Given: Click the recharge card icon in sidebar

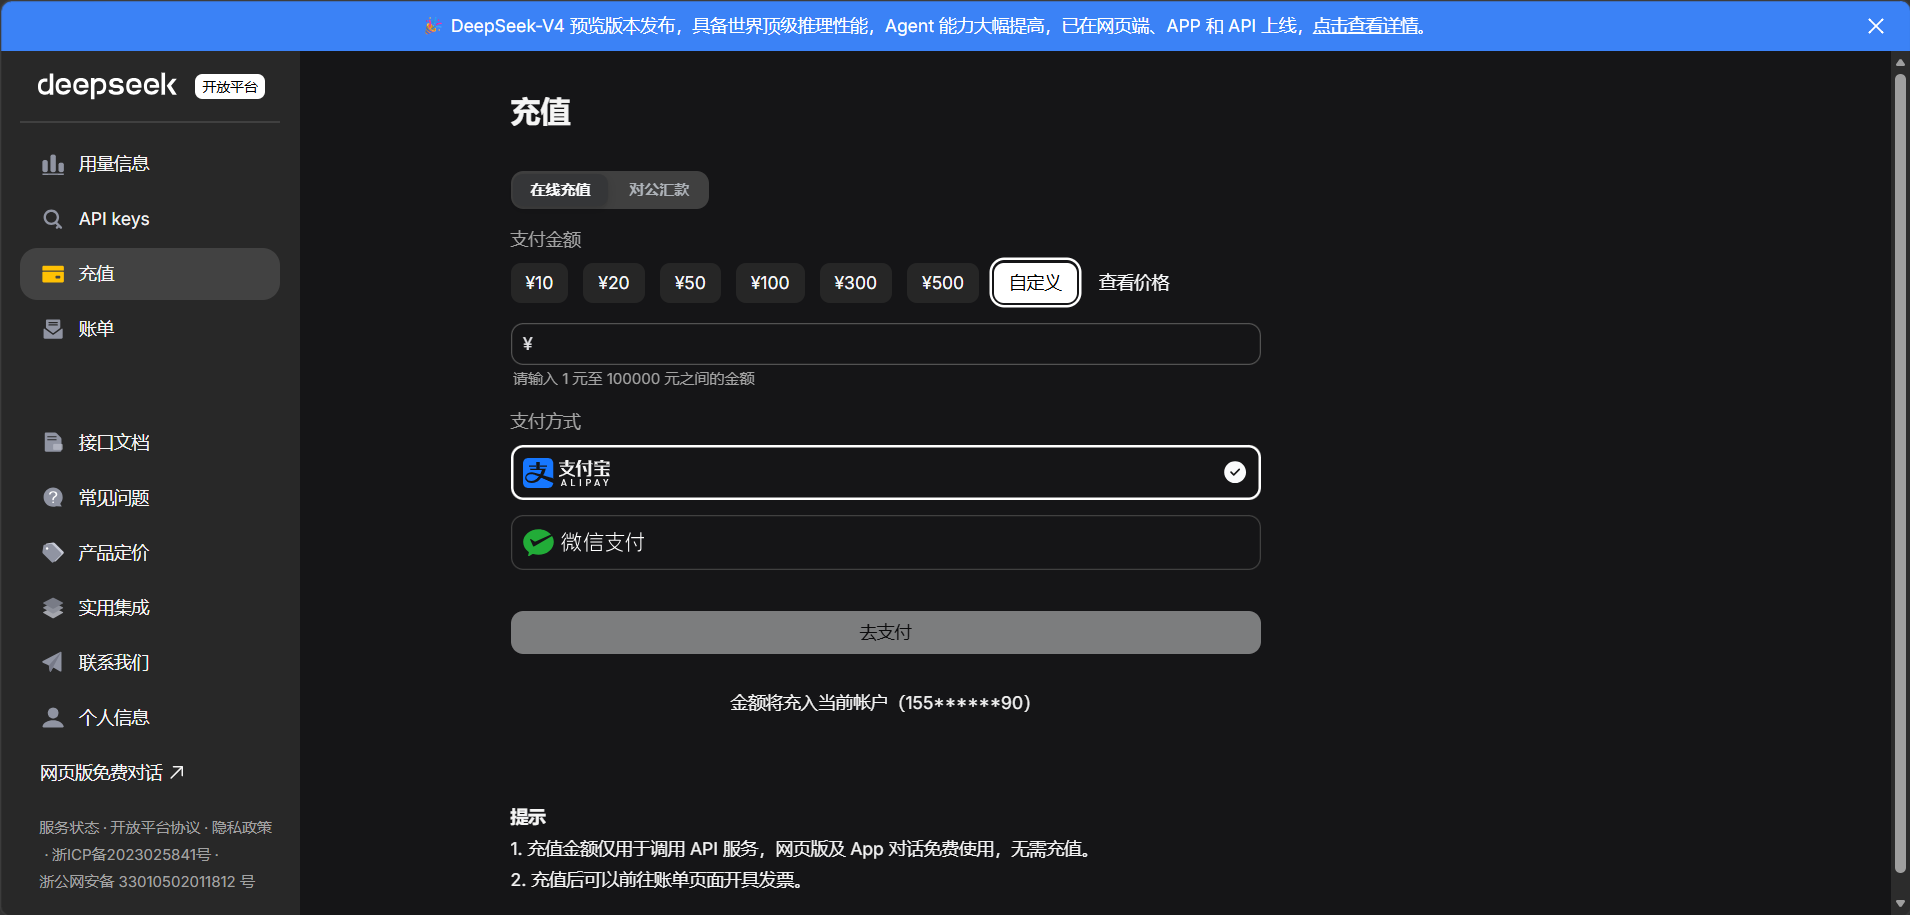Looking at the screenshot, I should point(53,274).
